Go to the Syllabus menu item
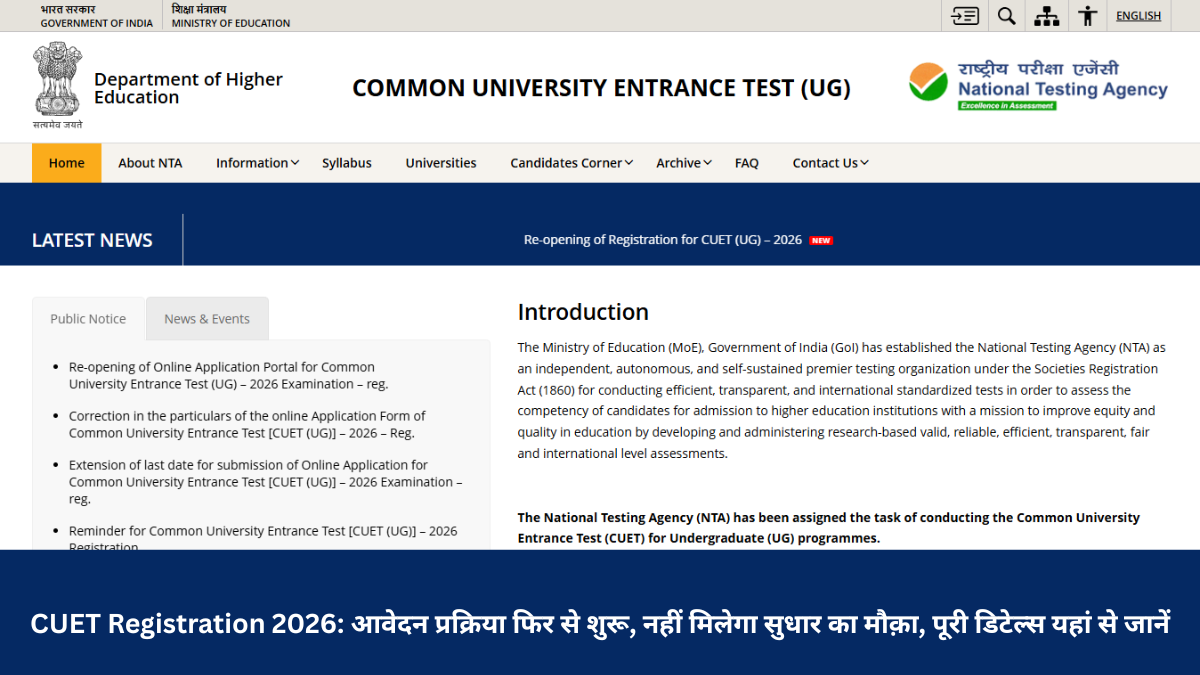1200x675 pixels. tap(346, 162)
